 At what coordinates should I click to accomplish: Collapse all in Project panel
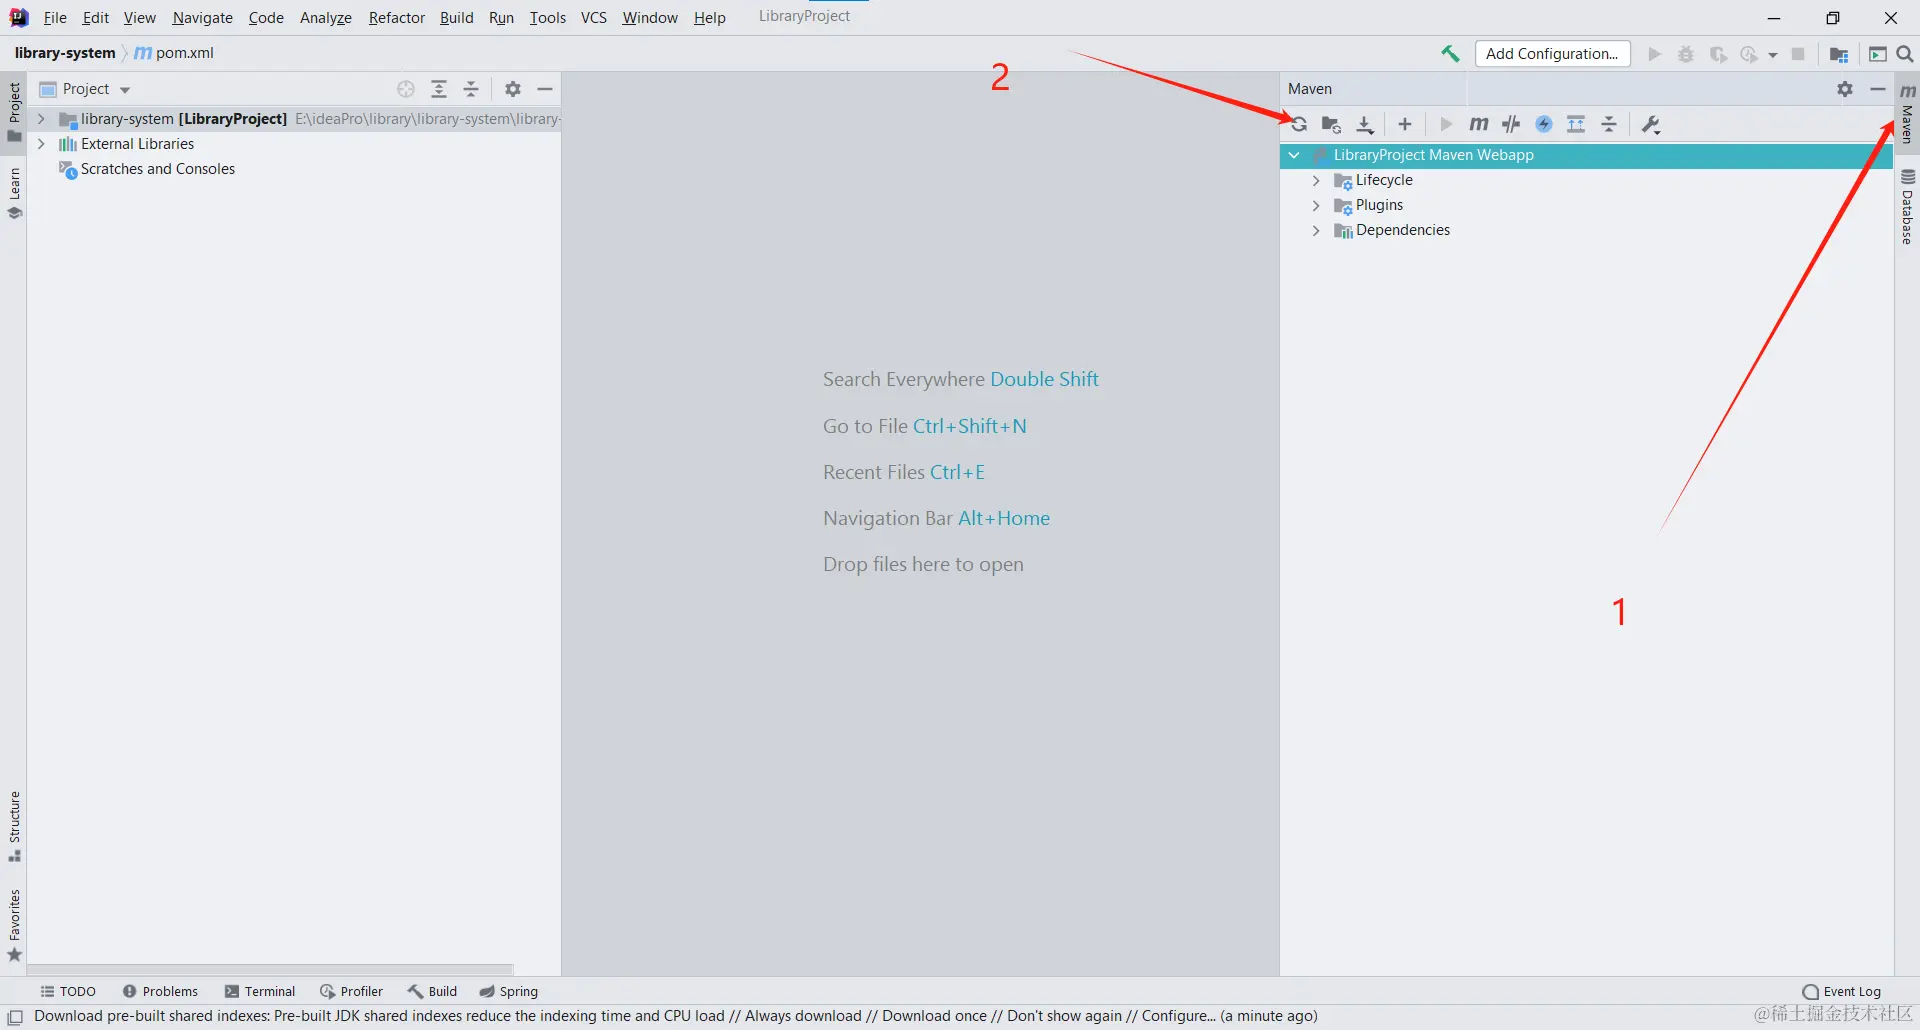pos(471,89)
